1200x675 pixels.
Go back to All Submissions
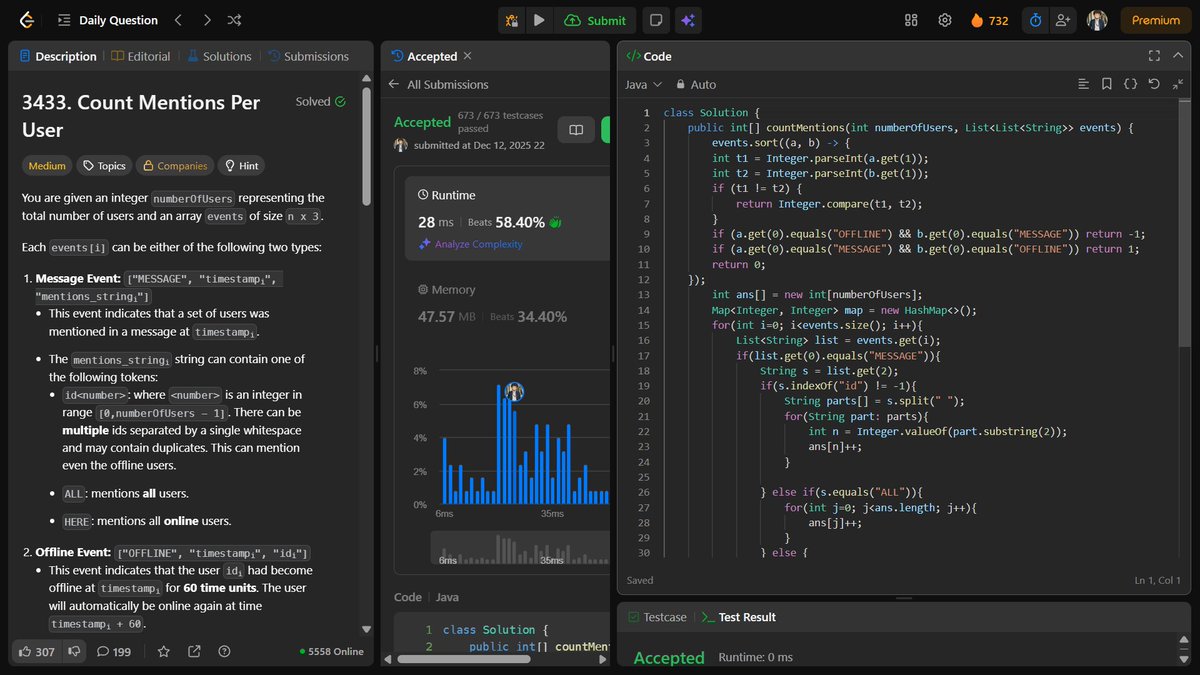pyautogui.click(x=439, y=84)
